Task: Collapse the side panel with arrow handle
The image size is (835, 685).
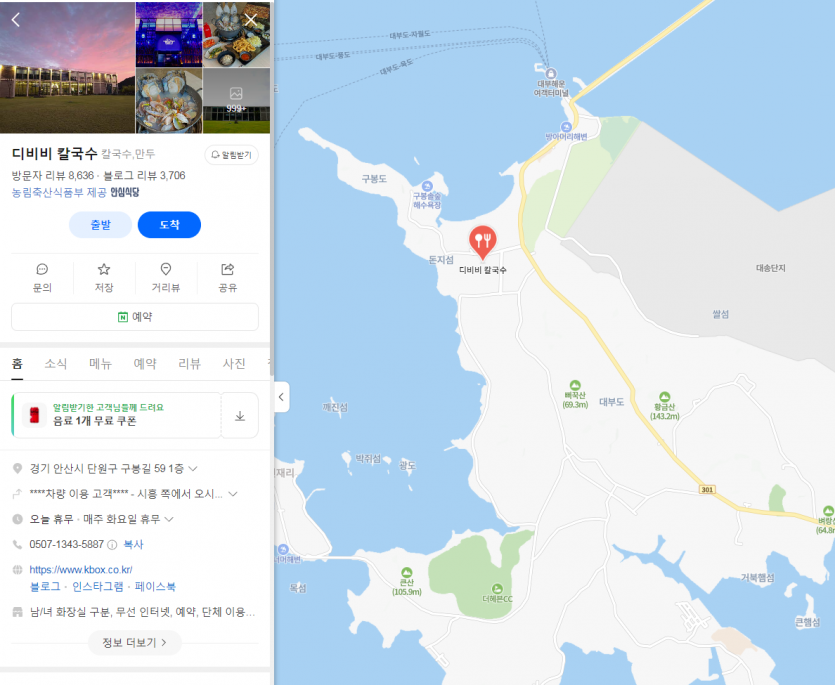Action: coord(281,397)
